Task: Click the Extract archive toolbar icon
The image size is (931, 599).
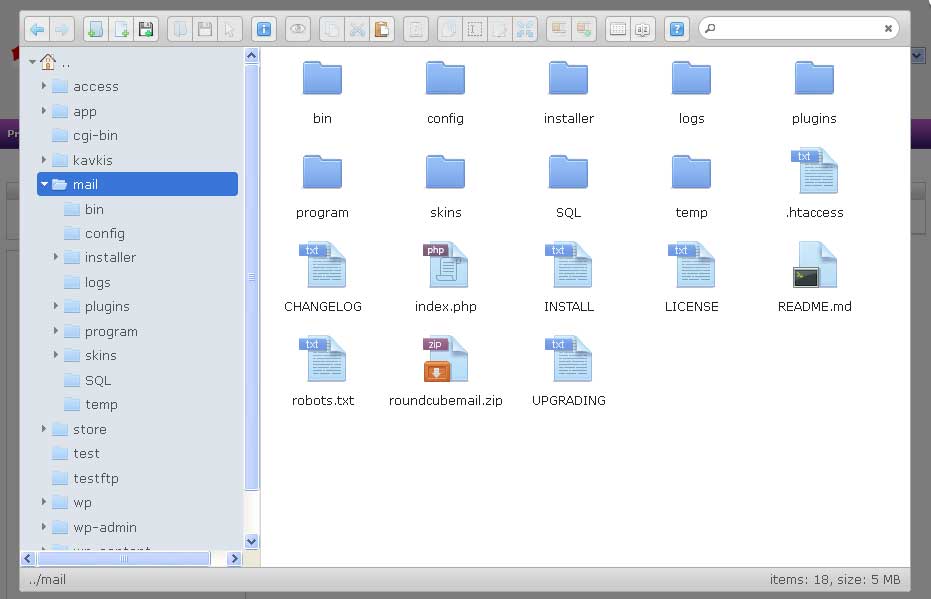Action: click(x=559, y=29)
